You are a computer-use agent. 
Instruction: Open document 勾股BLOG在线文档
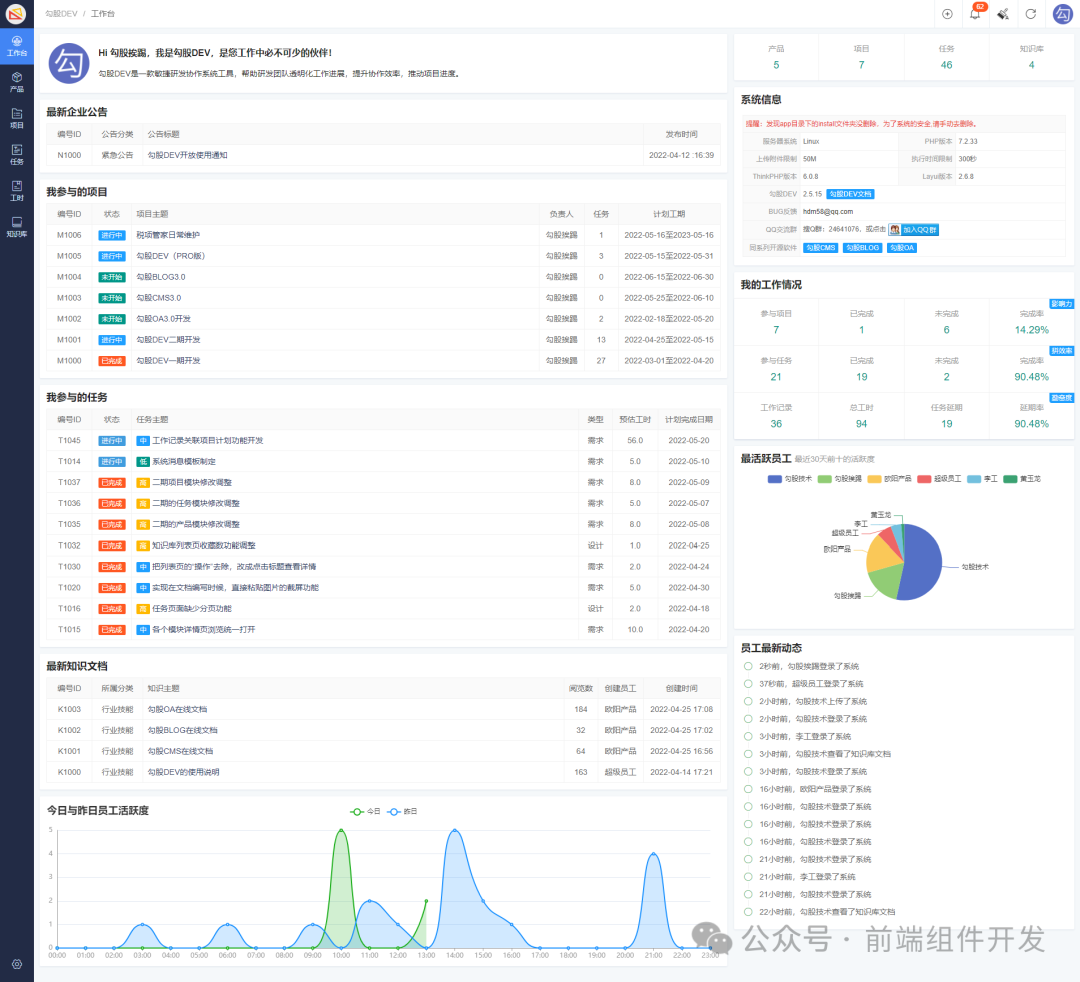pyautogui.click(x=182, y=731)
